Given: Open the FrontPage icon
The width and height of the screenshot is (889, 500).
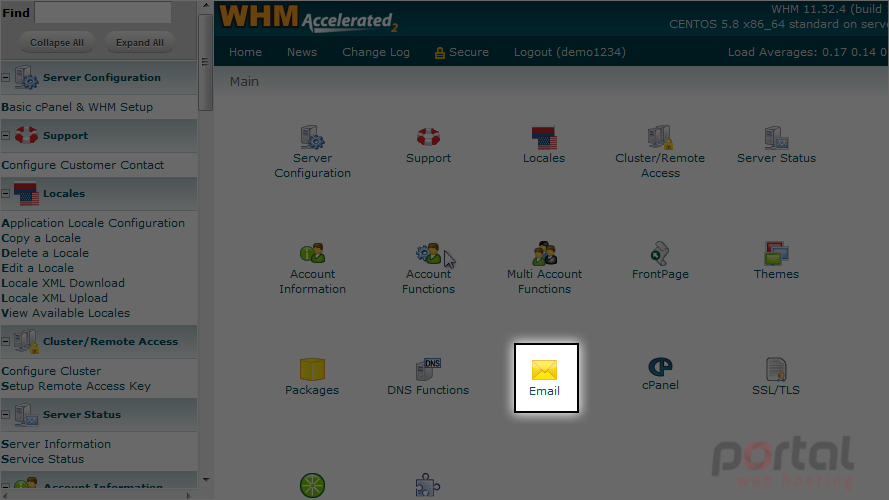Looking at the screenshot, I should (x=660, y=253).
